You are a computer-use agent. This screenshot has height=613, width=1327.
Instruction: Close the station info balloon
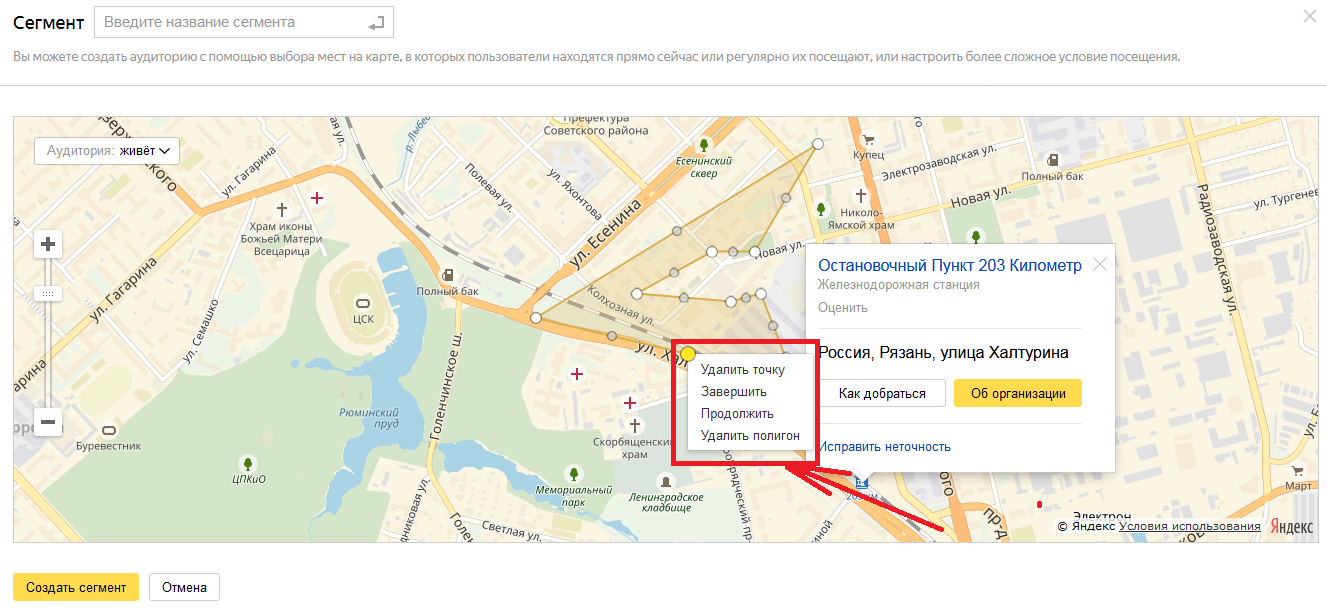coord(1100,265)
